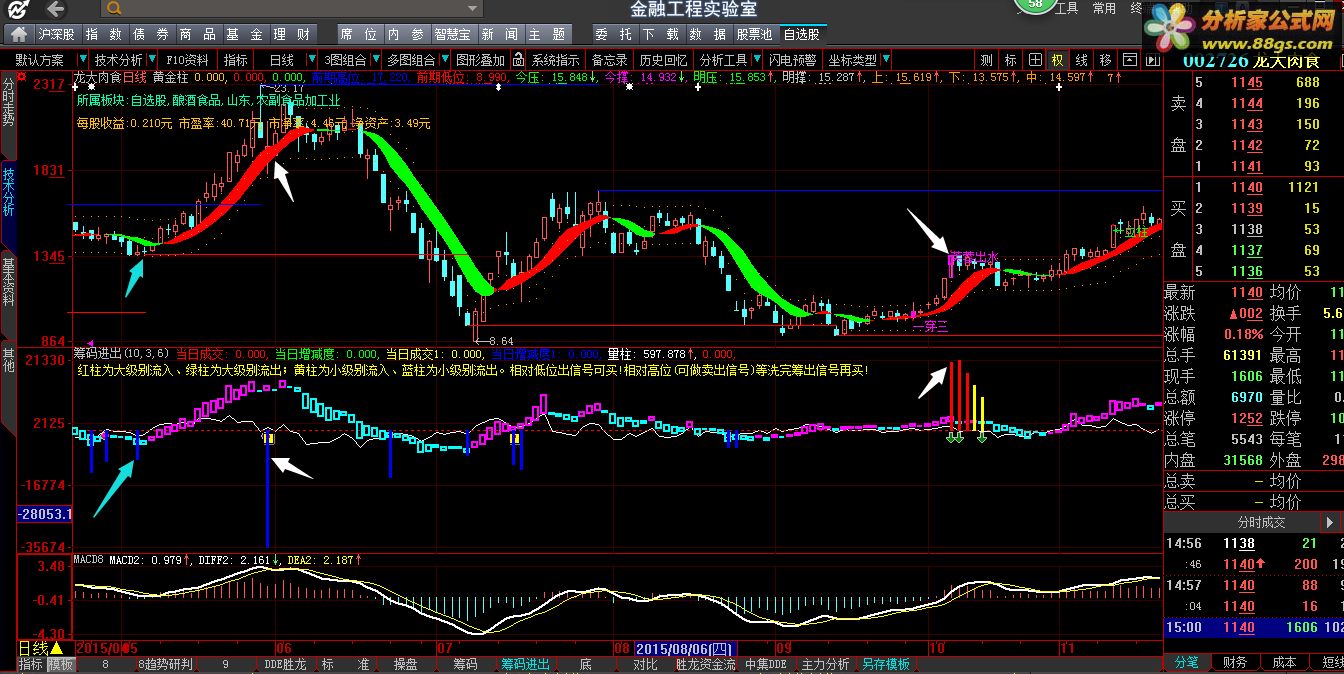This screenshot has width=1344, height=674.
Task: Click the play-forward panel icon
Action: [1152, 60]
